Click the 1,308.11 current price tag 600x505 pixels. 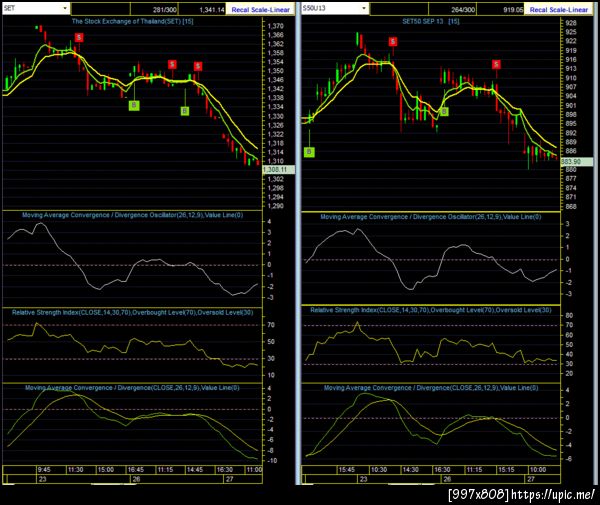[279, 169]
